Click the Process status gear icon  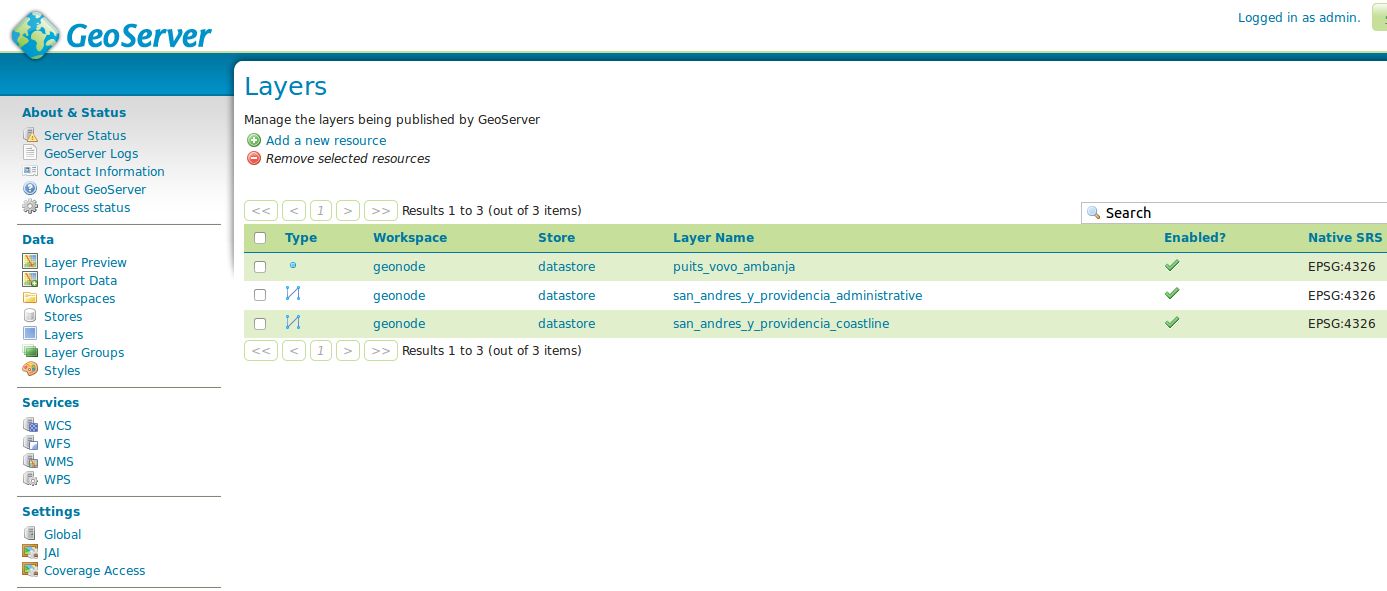tap(30, 207)
